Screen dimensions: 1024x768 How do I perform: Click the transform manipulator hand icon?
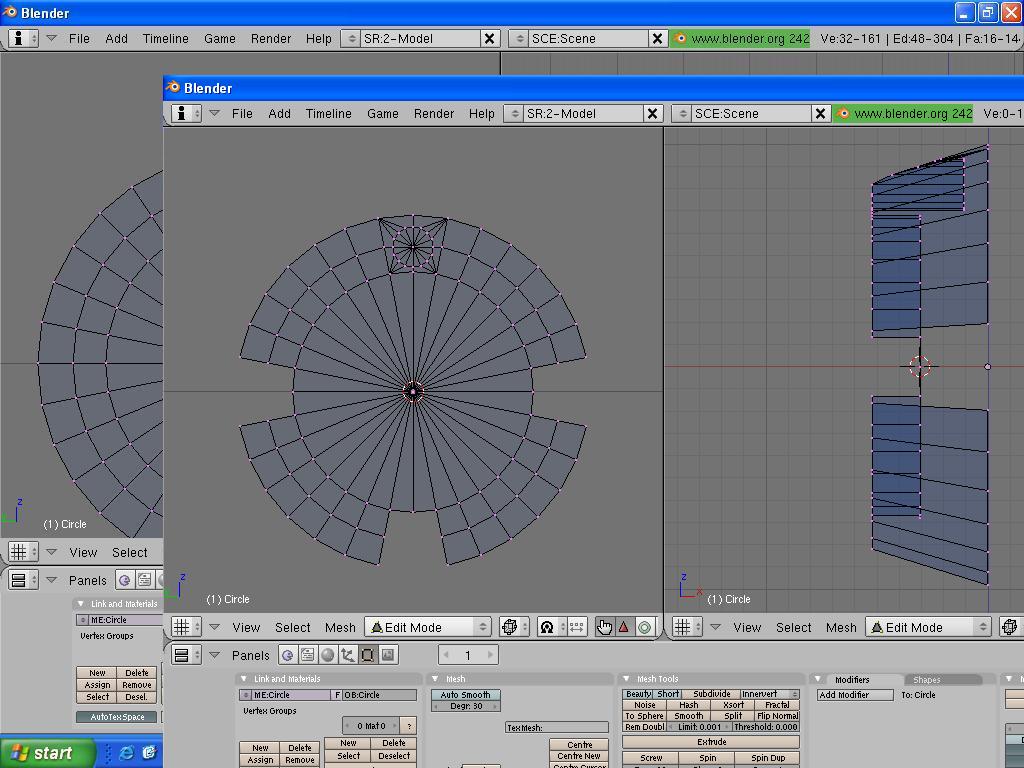[x=604, y=628]
